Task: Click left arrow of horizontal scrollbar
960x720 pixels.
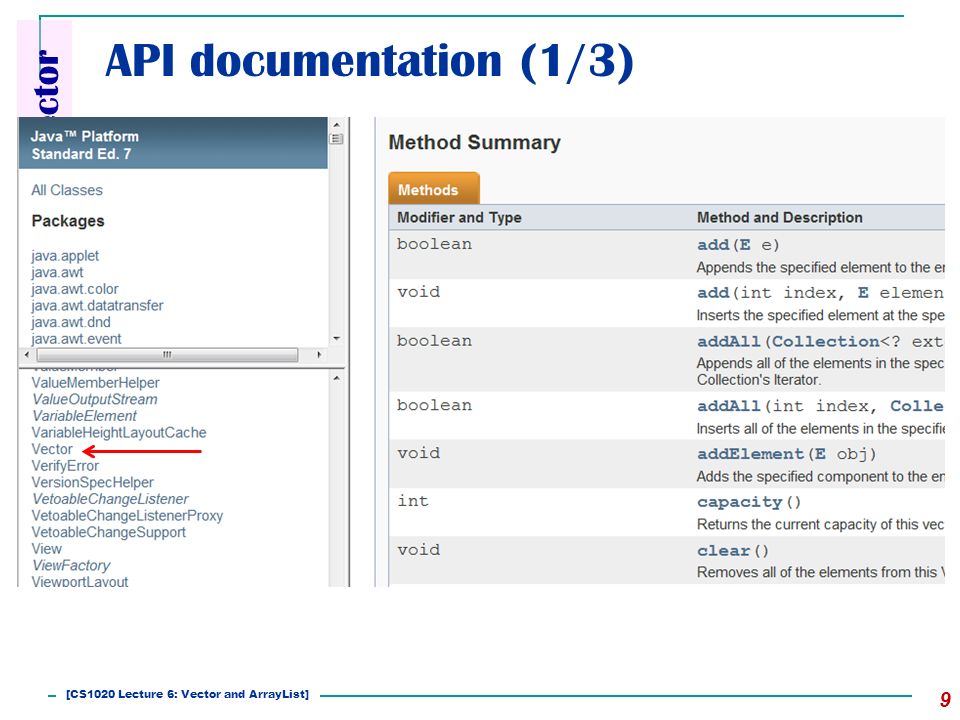Action: 26,354
